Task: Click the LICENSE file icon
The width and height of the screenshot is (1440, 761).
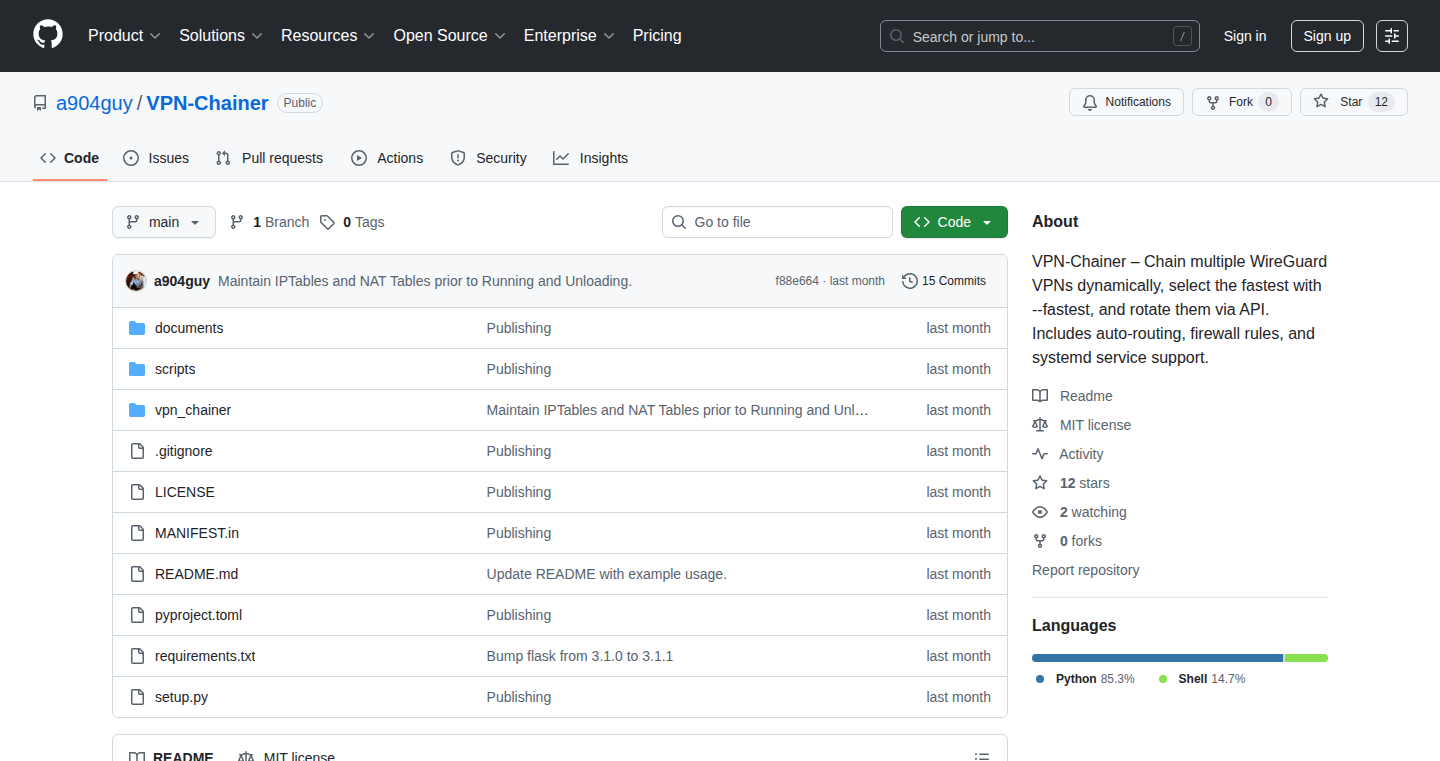Action: click(137, 492)
